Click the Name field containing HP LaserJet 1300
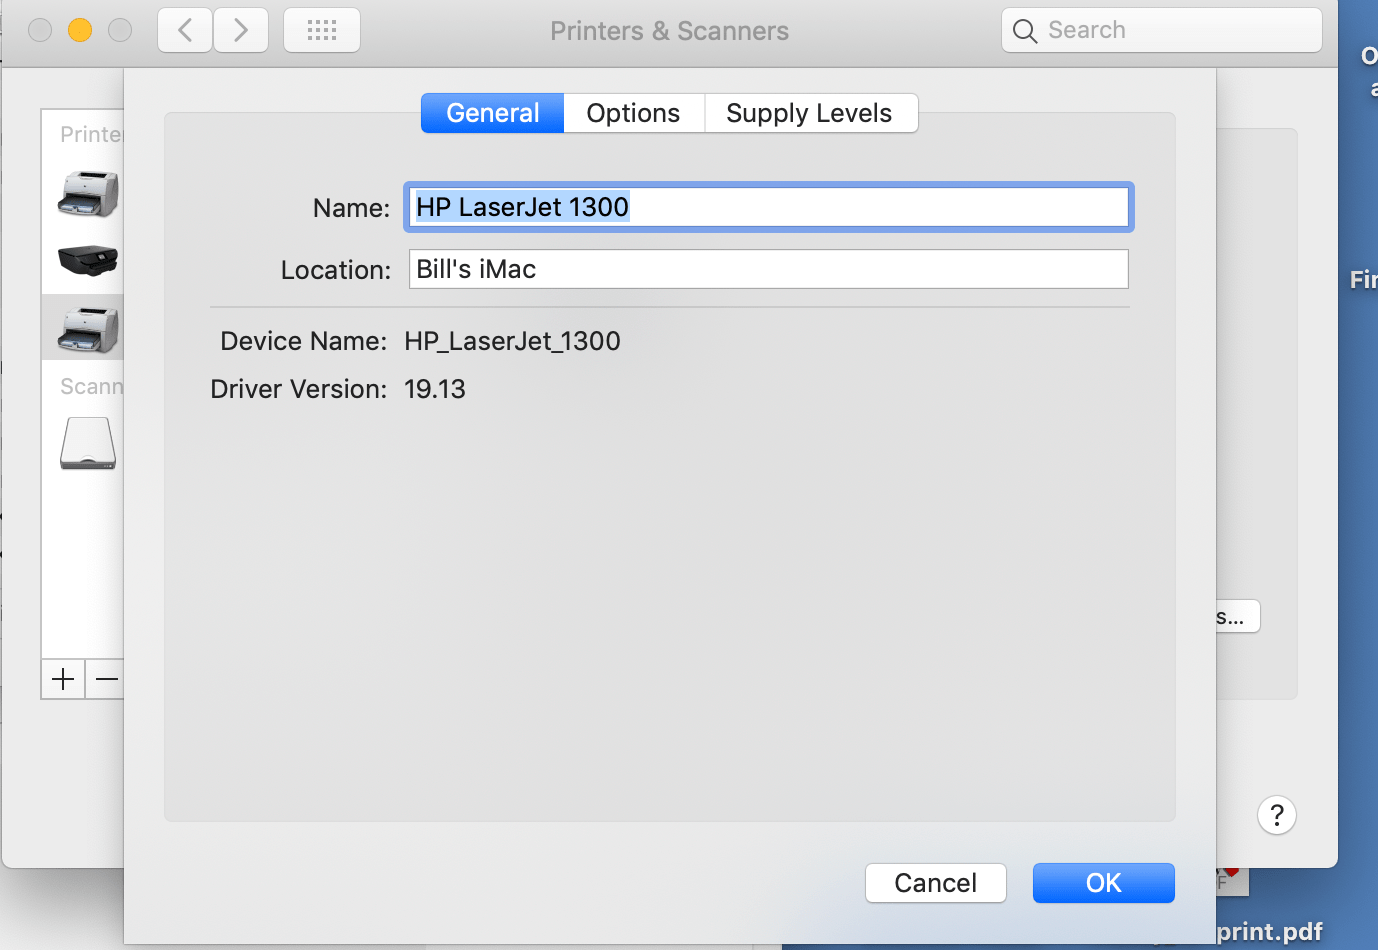The width and height of the screenshot is (1378, 950). coord(769,207)
